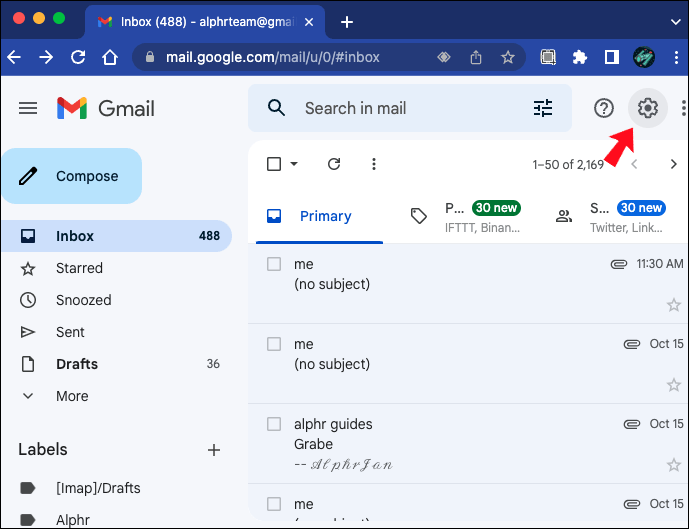
Task: Open the Starred folder
Action: [x=117, y=268]
